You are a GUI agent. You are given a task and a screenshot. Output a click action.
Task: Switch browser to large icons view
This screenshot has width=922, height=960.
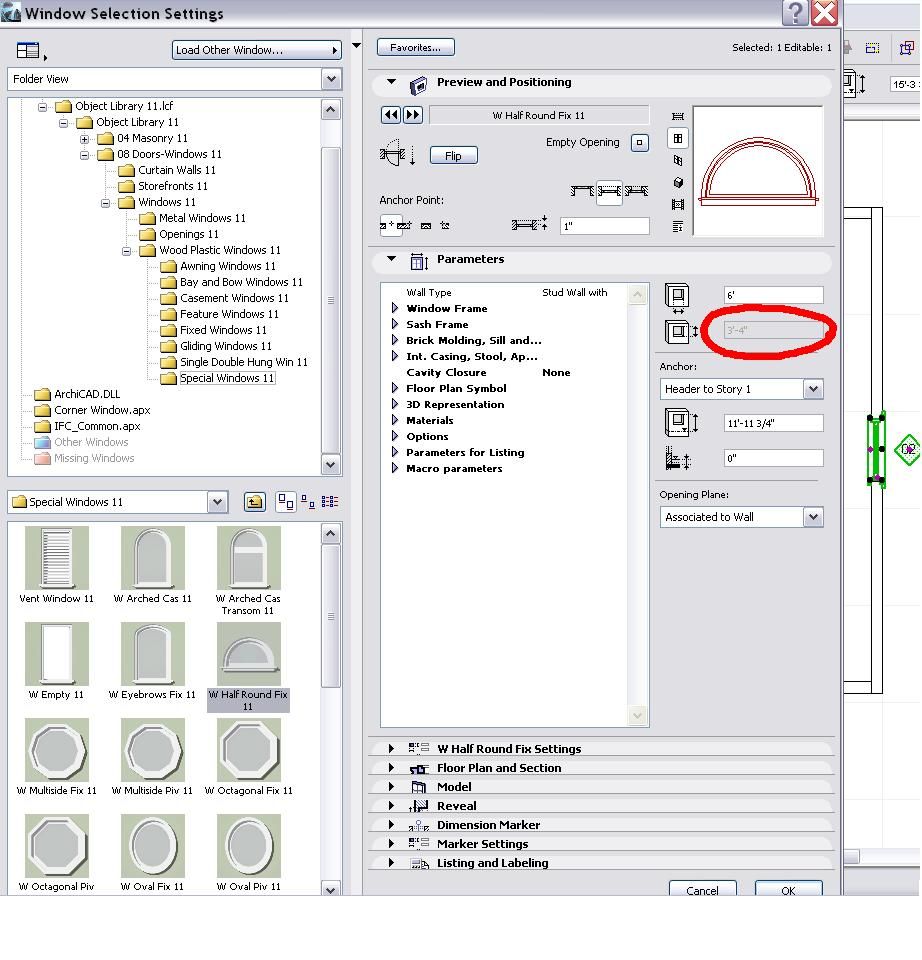(x=286, y=502)
